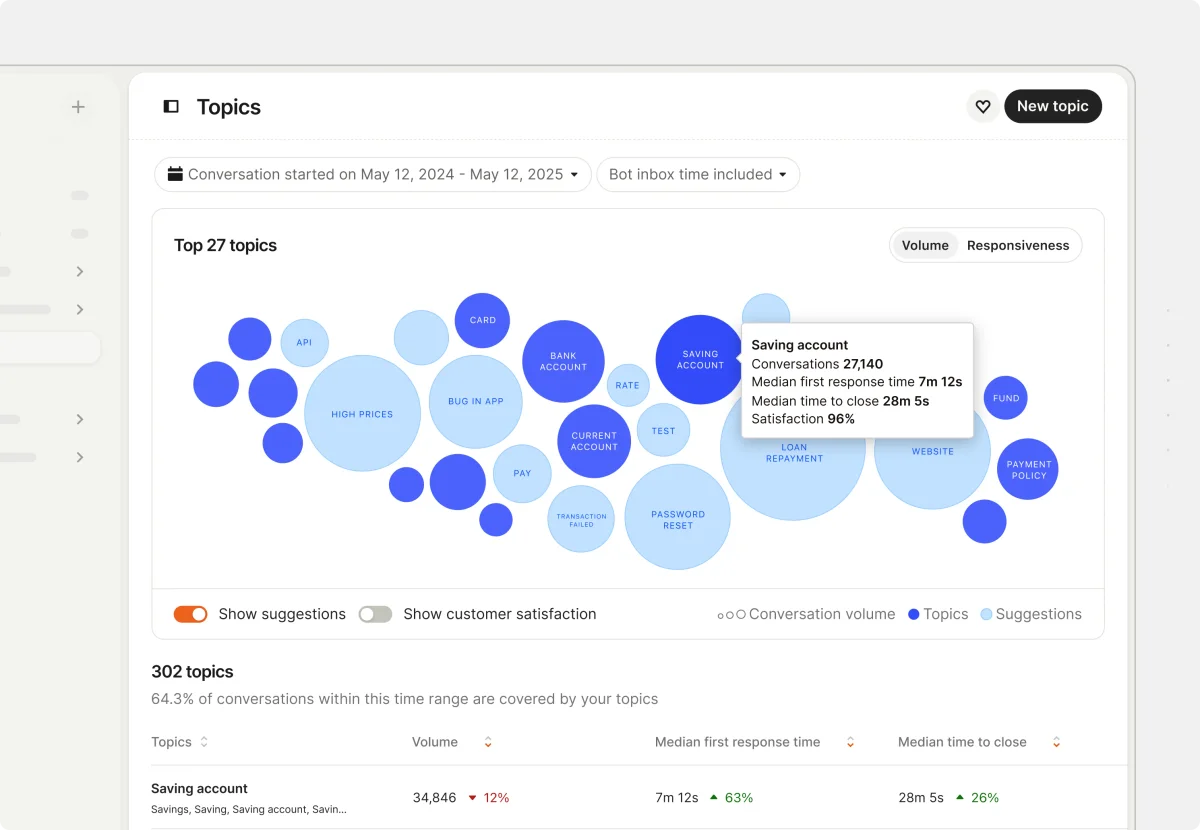Switch to the Responsiveness tab
1200x830 pixels.
[1018, 245]
